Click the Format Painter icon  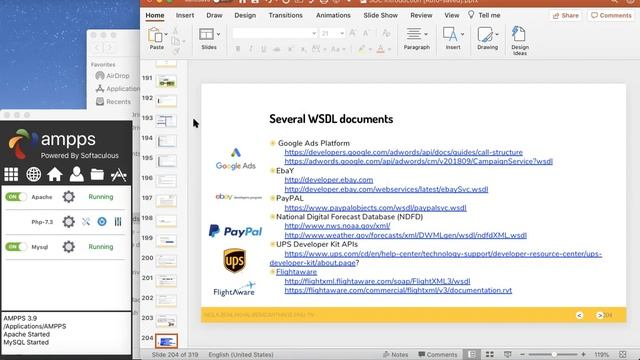pyautogui.click(x=176, y=51)
